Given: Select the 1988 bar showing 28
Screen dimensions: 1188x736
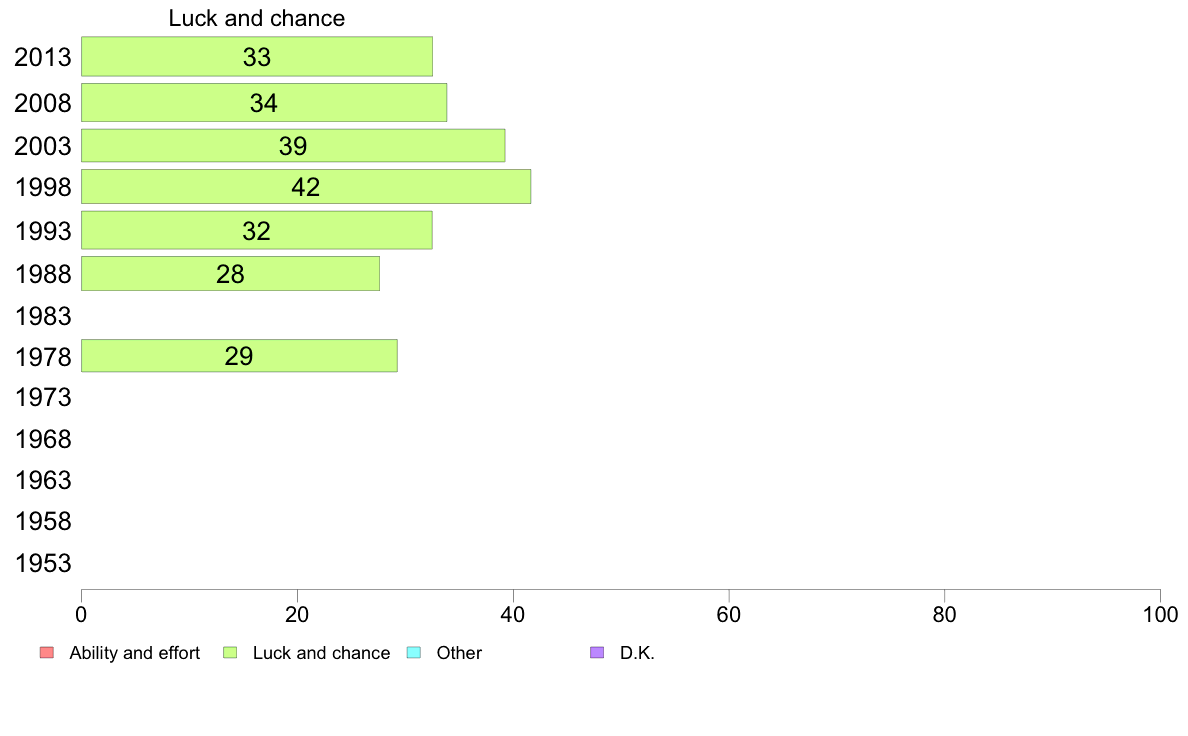Looking at the screenshot, I should pos(230,274).
